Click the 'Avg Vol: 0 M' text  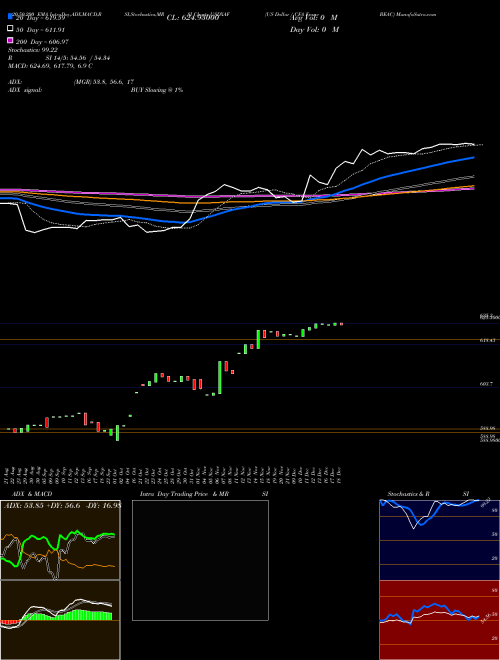[x=314, y=18]
